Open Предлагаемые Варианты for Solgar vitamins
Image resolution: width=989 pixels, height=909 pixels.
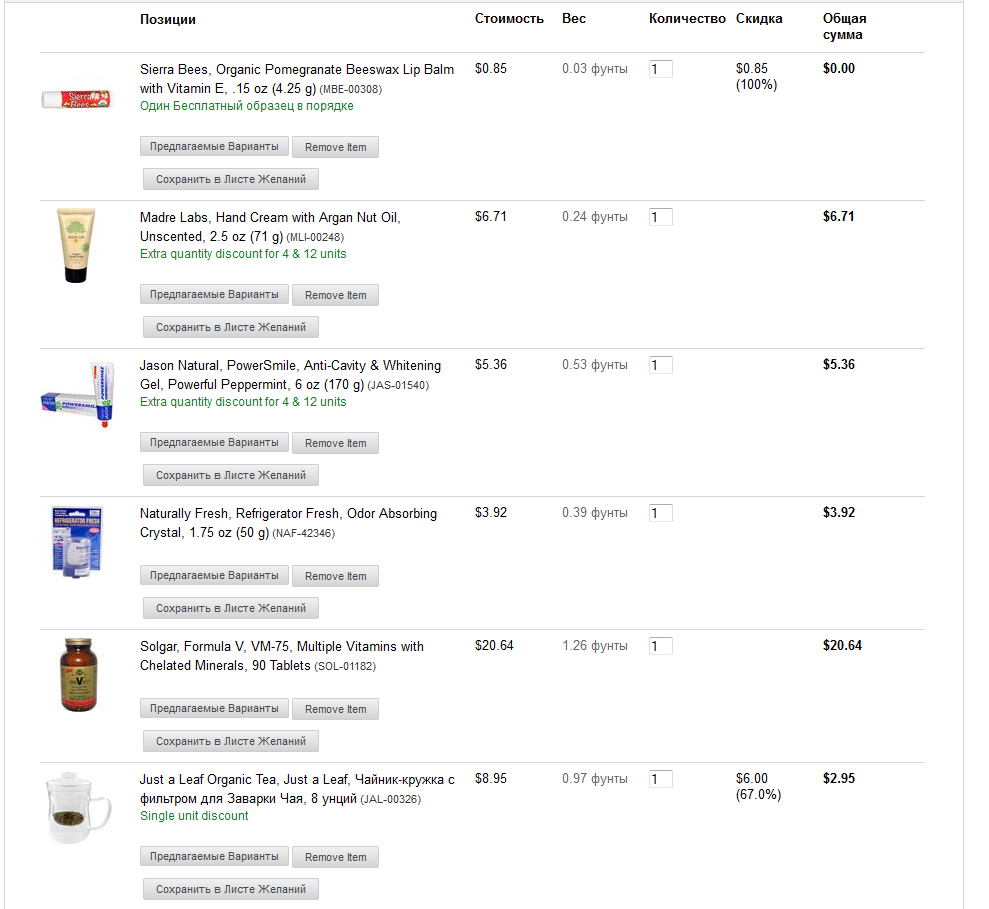point(214,708)
